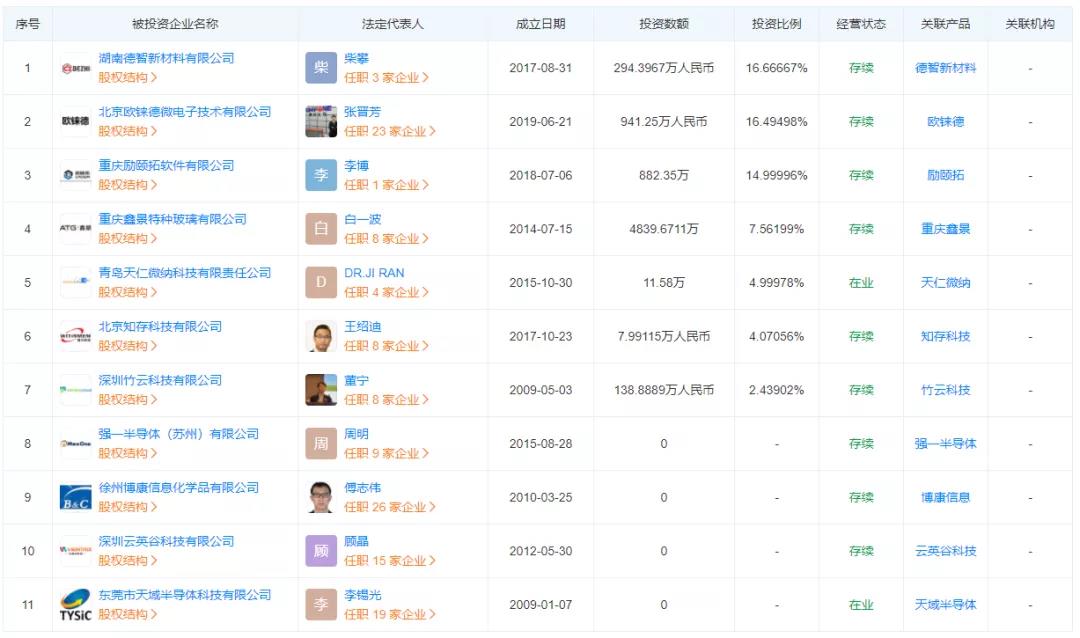Click DR.JI RAN's avatar icon
The height and width of the screenshot is (638, 1080).
(x=321, y=283)
